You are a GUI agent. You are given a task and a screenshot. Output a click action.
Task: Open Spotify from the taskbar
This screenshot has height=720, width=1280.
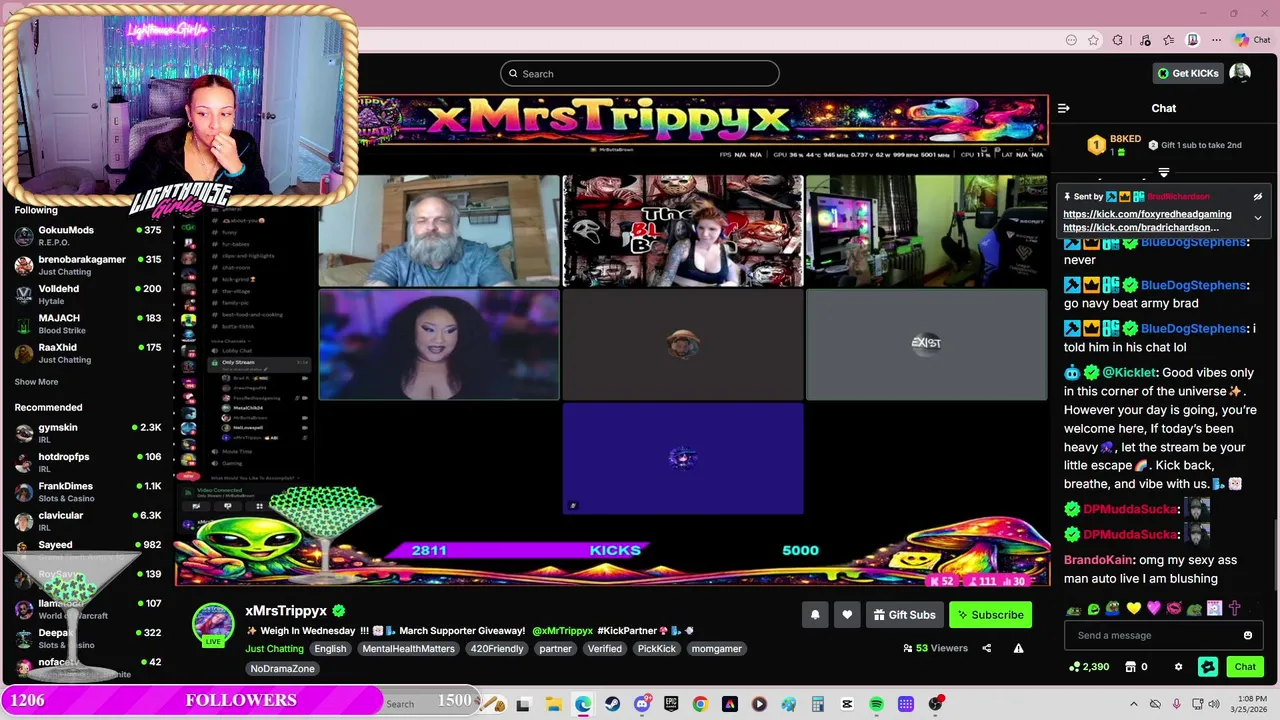[876, 704]
